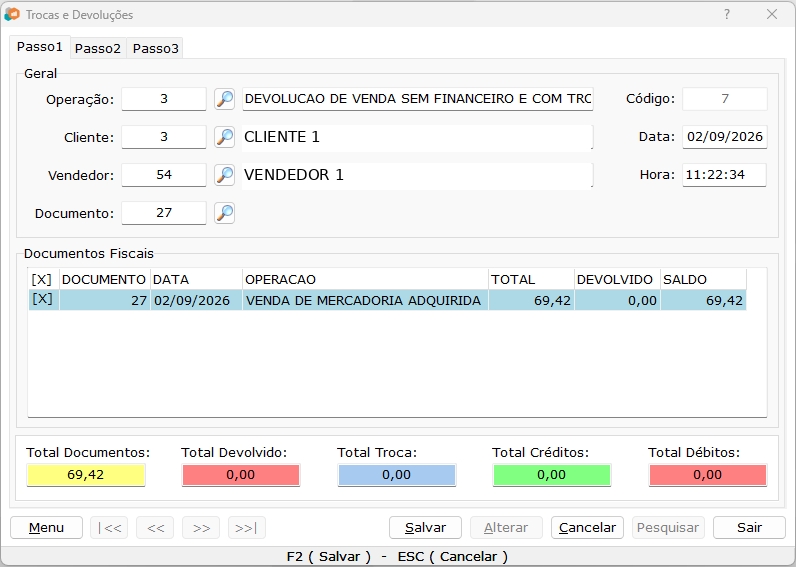796x567 pixels.
Task: Go to first record with |<<
Action: pyautogui.click(x=109, y=528)
